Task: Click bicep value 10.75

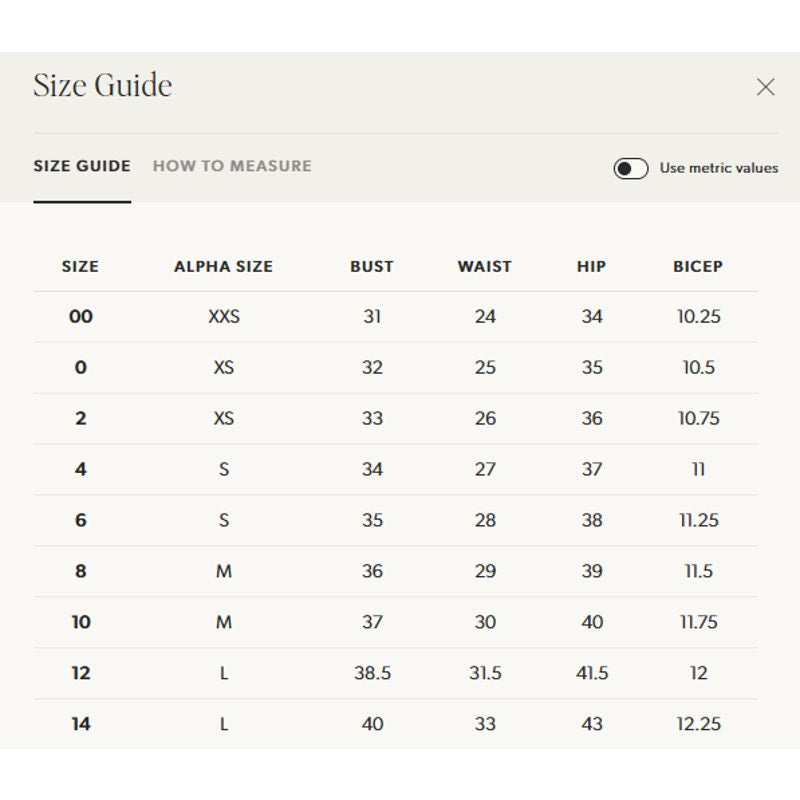Action: coord(698,418)
